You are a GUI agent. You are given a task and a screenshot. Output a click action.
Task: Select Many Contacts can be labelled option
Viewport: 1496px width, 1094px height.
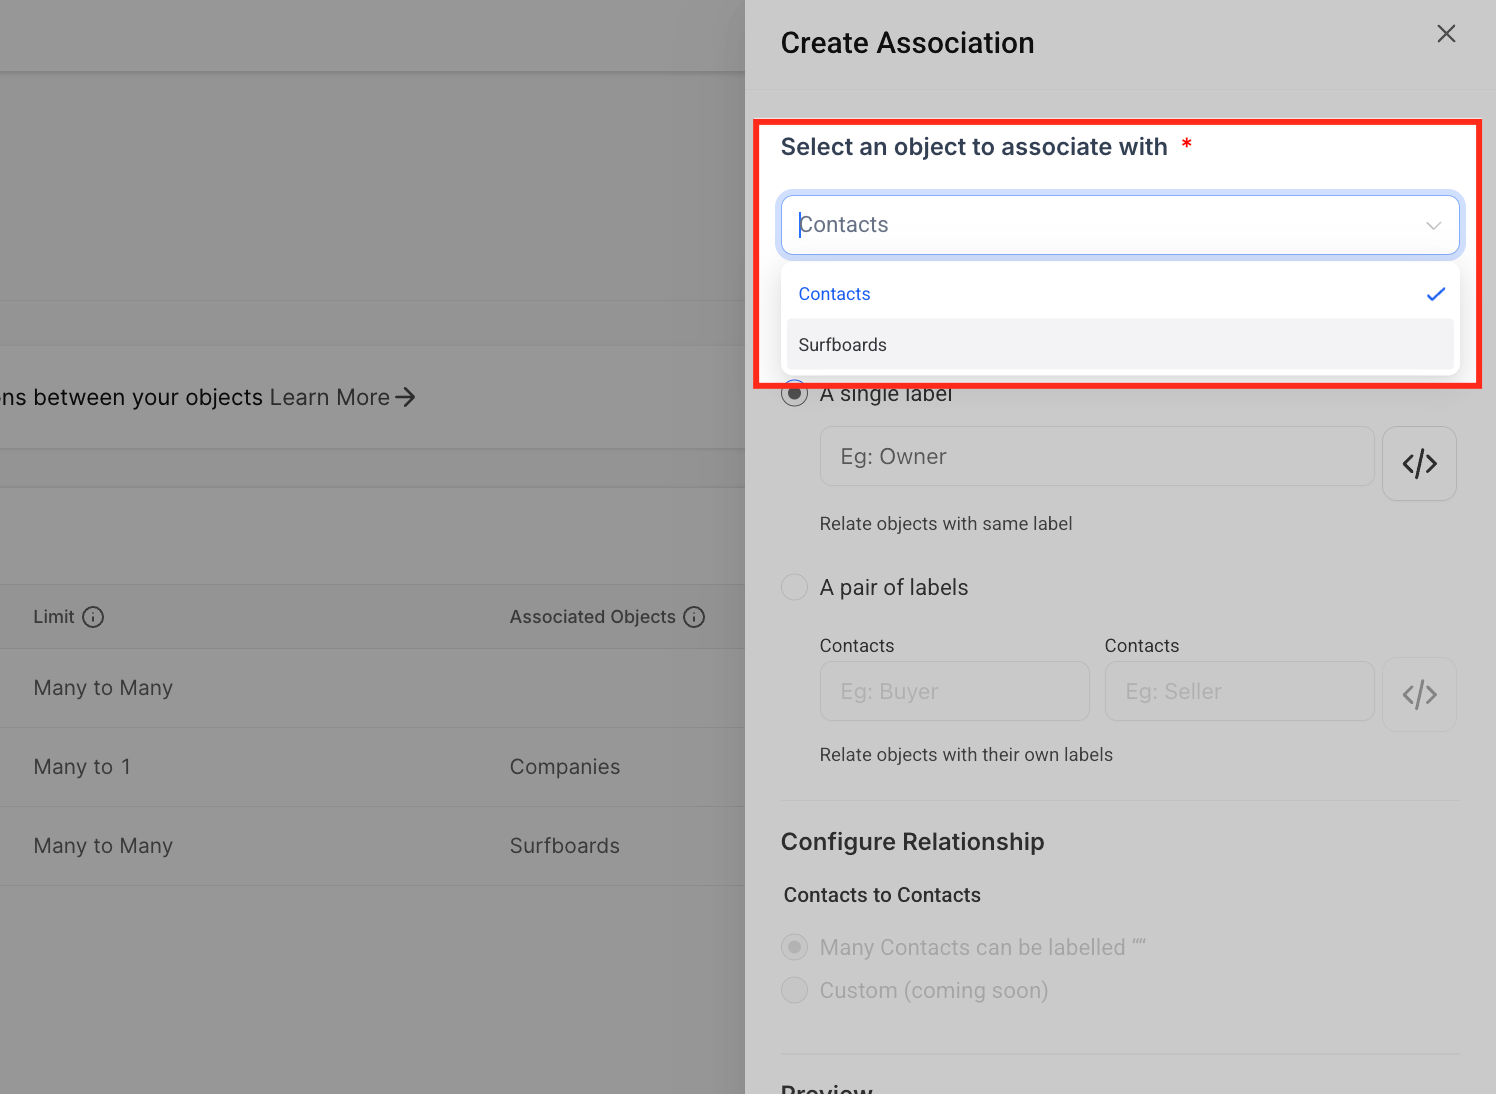tap(794, 947)
